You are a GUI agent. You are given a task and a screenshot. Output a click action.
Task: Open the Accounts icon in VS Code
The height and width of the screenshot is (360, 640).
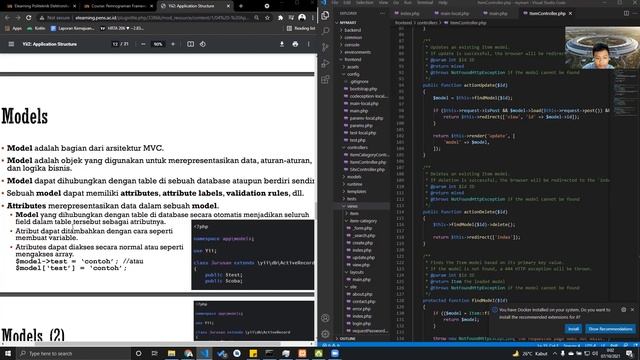tap(325, 318)
